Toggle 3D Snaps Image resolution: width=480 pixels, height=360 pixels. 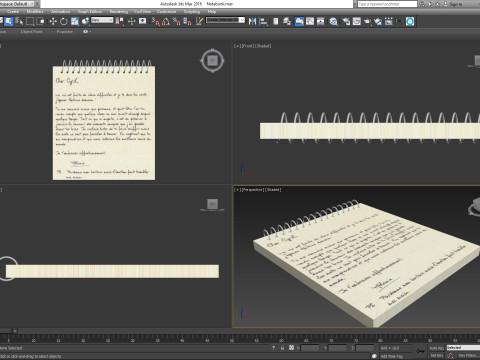155,22
